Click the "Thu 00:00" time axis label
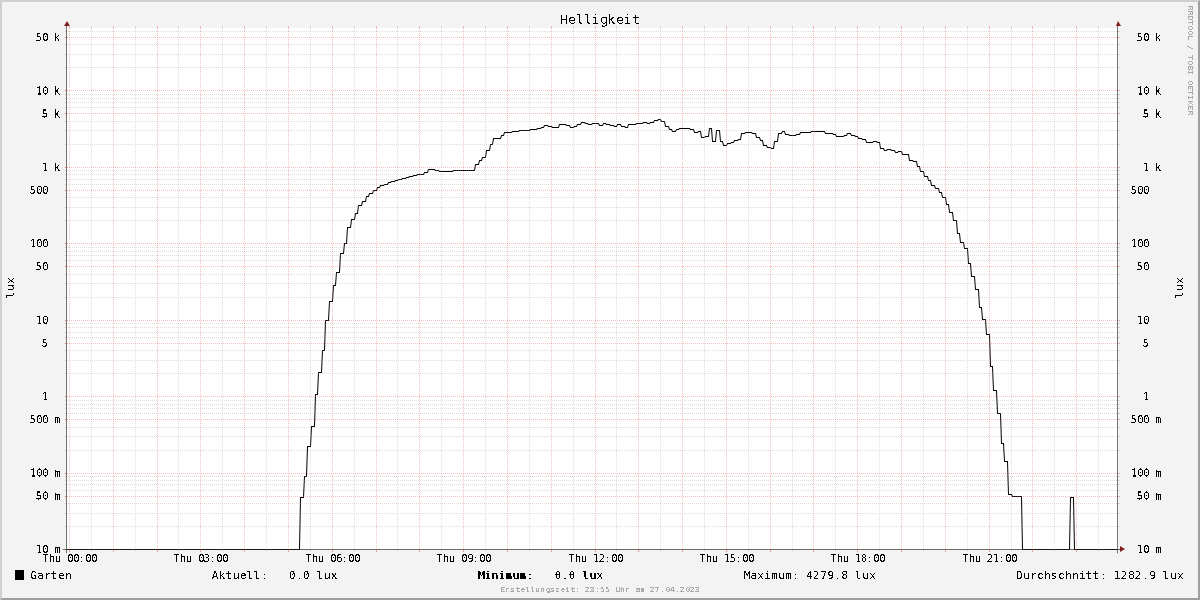Image resolution: width=1200 pixels, height=600 pixels. 70,558
